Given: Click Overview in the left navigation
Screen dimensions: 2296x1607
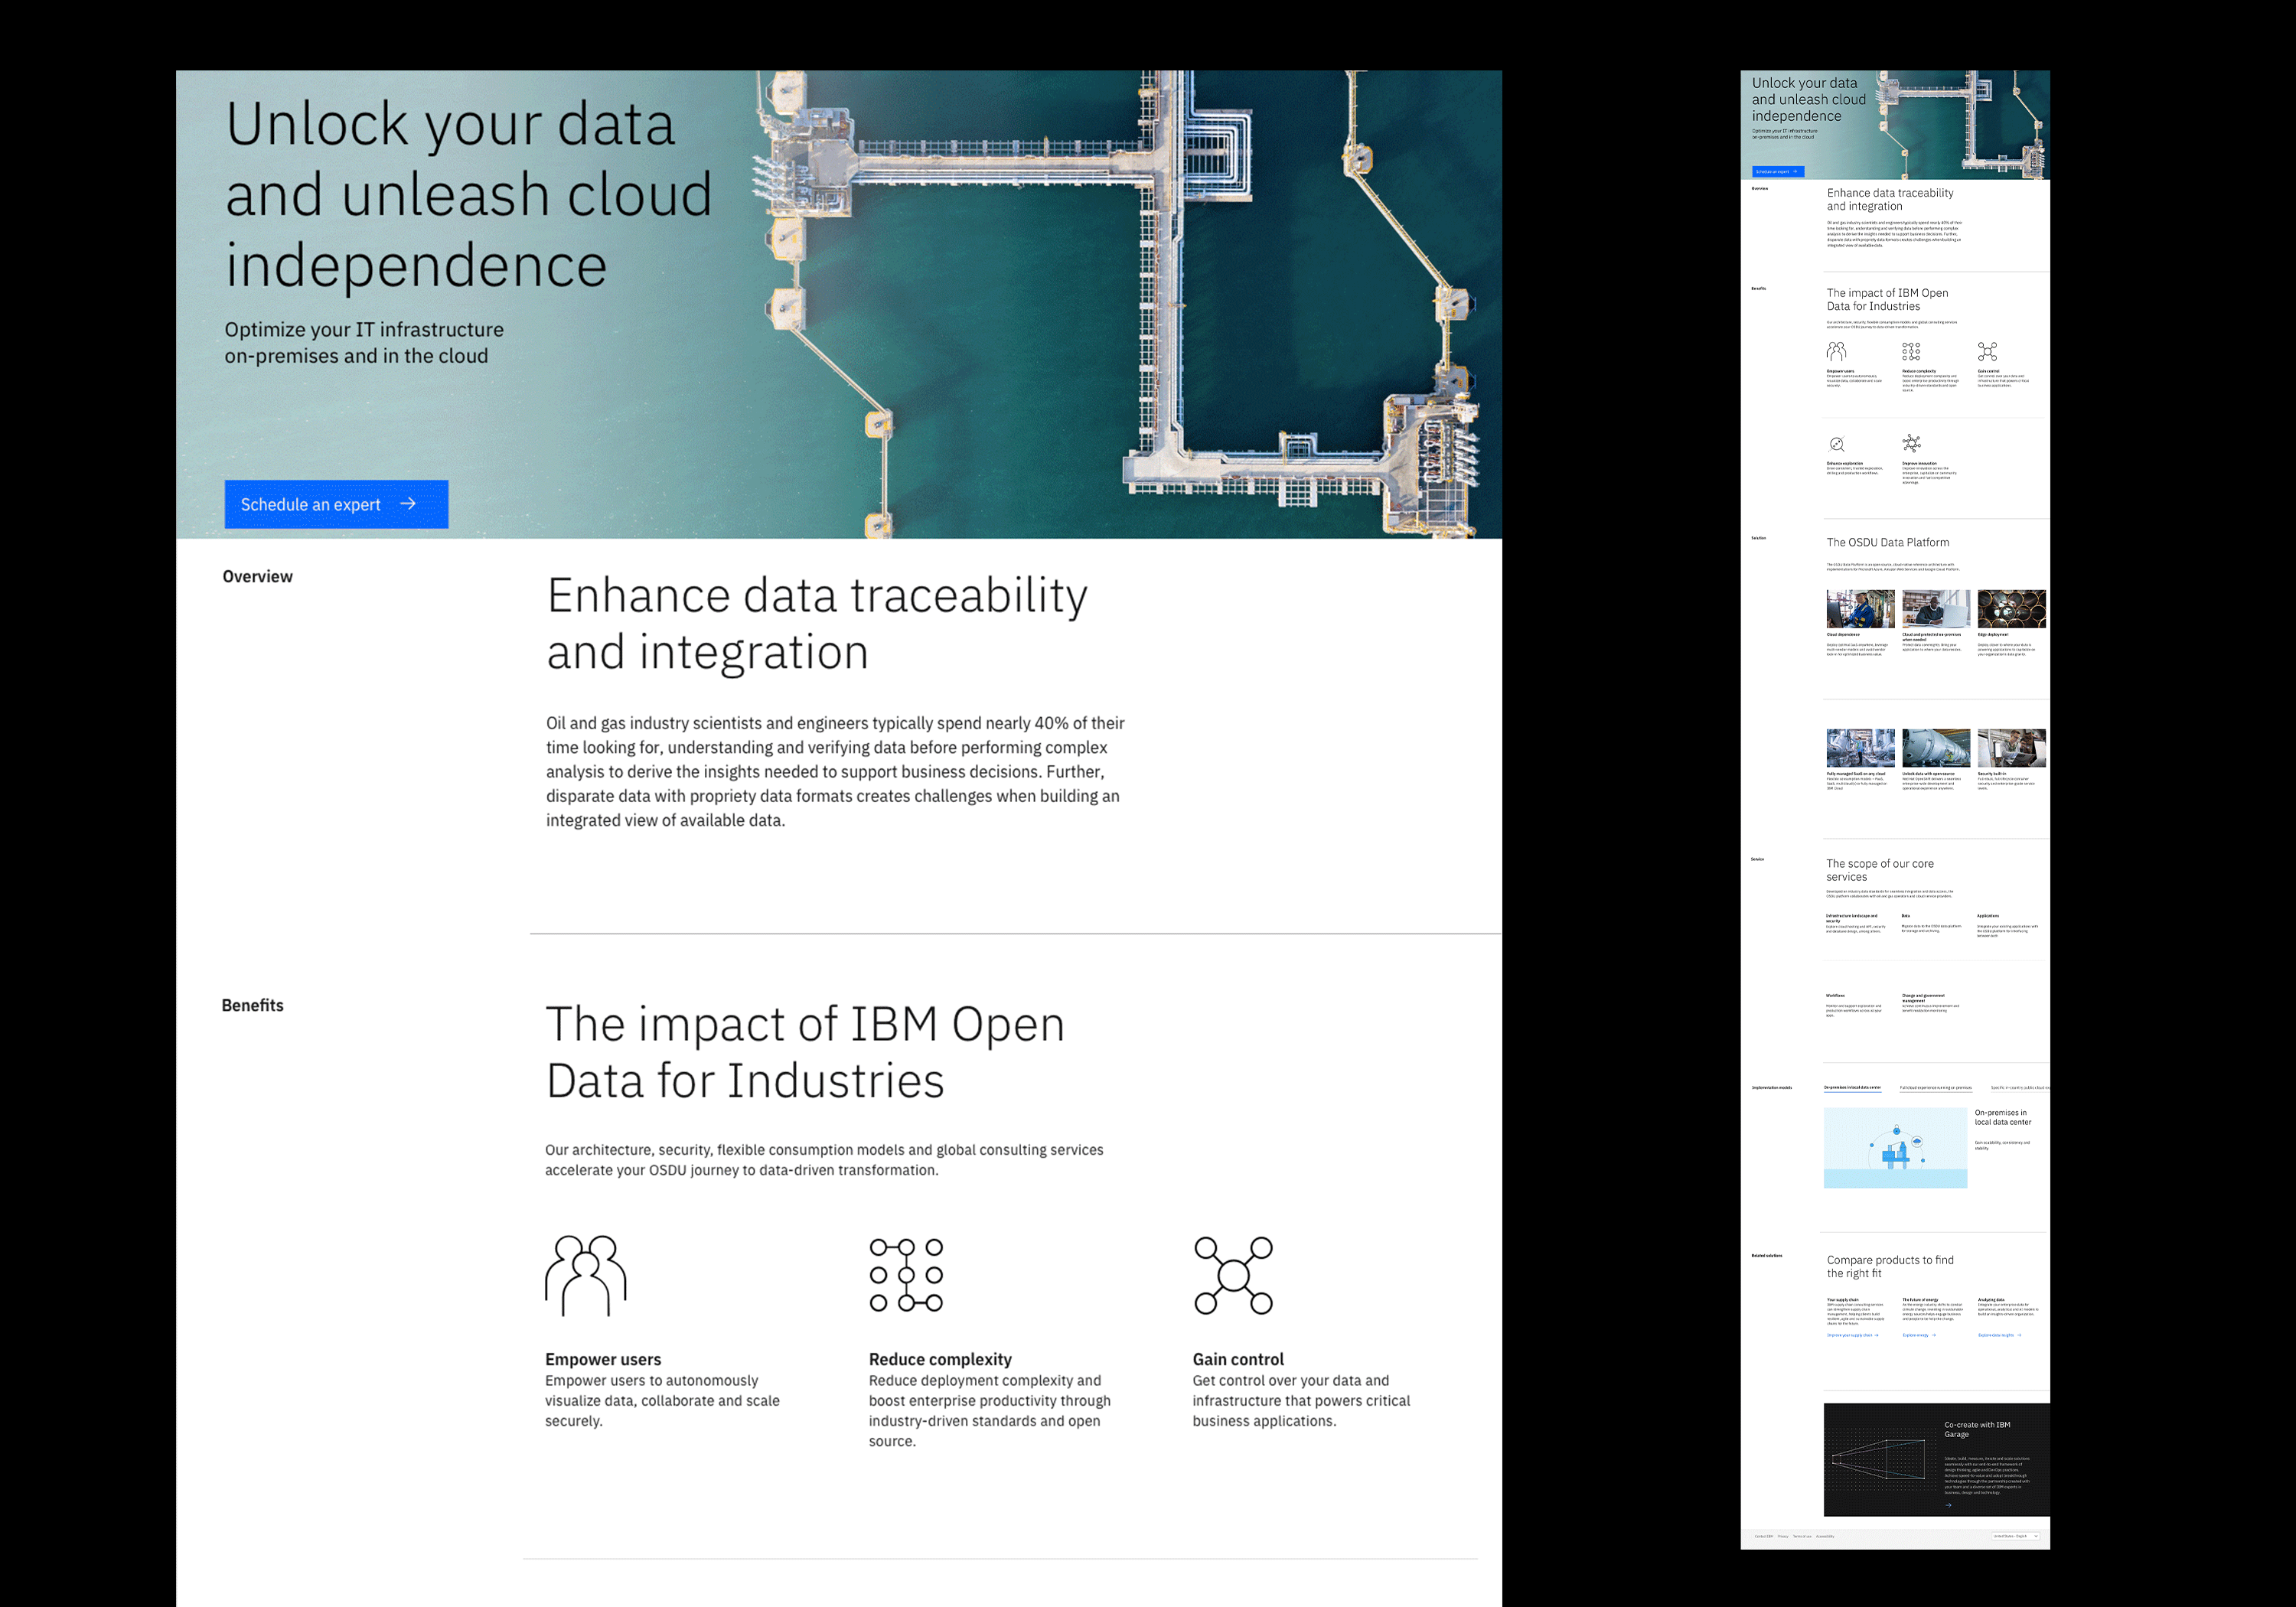Looking at the screenshot, I should (257, 576).
